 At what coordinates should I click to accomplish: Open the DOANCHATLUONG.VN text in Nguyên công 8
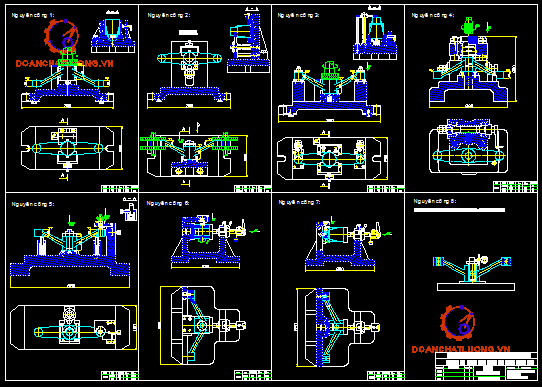461,349
